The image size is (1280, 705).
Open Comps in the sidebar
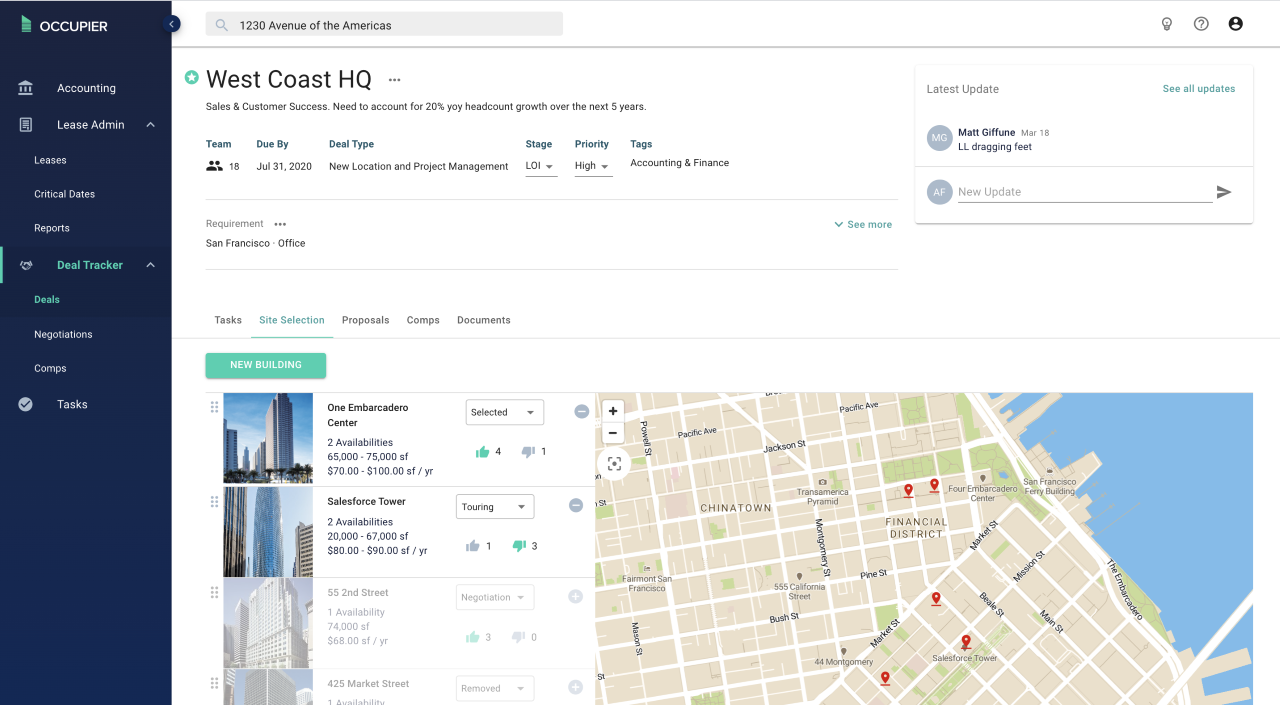pos(50,368)
